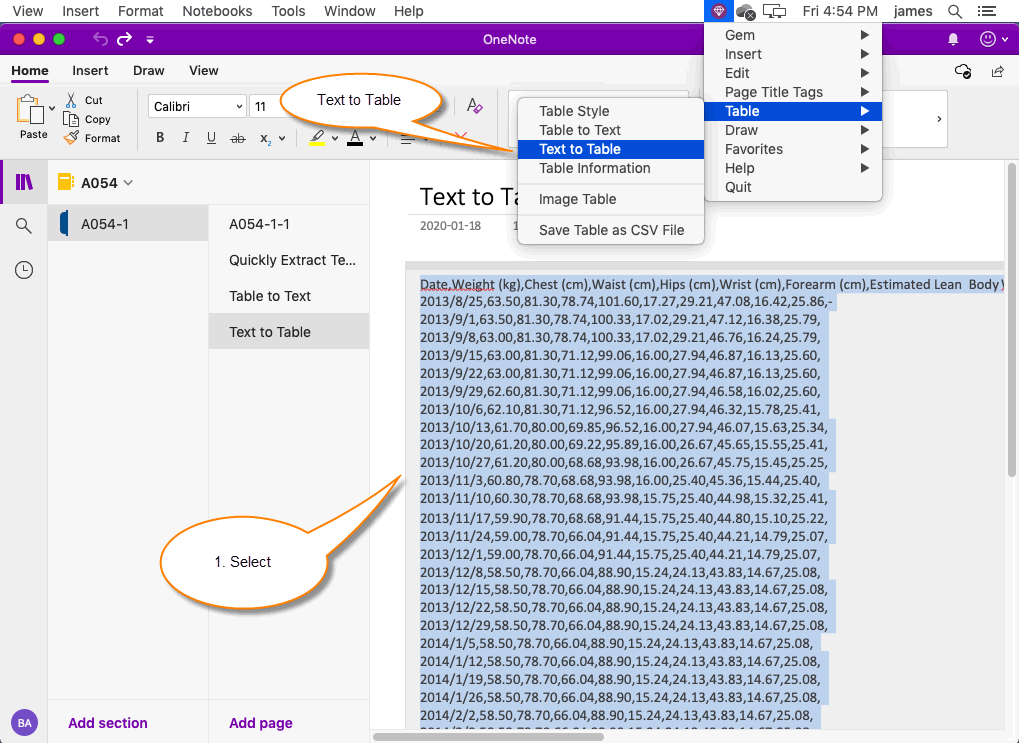Apply the black font color
This screenshot has height=743, width=1019.
pyautogui.click(x=355, y=138)
